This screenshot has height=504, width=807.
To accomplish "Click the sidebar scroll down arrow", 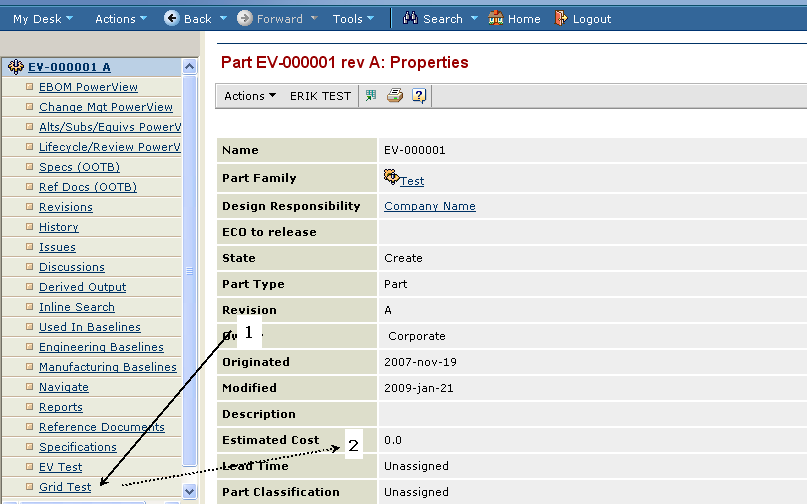I will [x=190, y=491].
